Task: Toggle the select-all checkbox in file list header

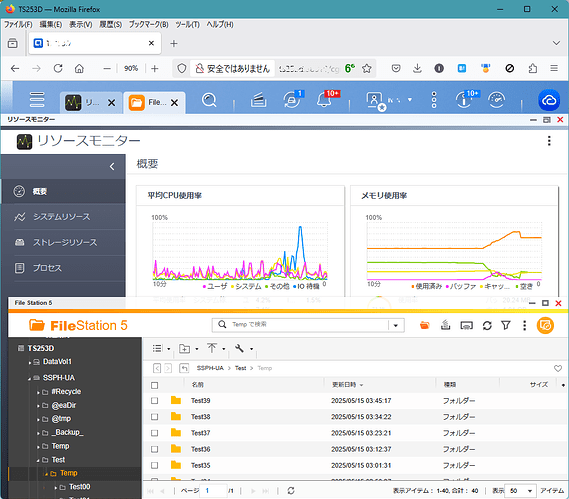Action: coord(155,385)
